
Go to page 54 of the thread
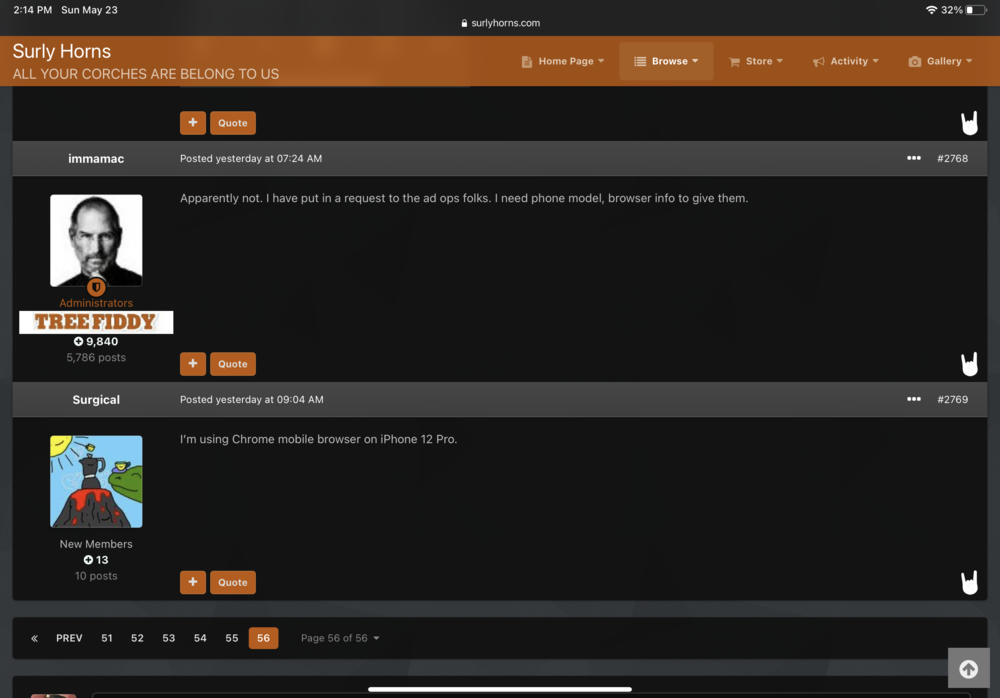tap(200, 638)
